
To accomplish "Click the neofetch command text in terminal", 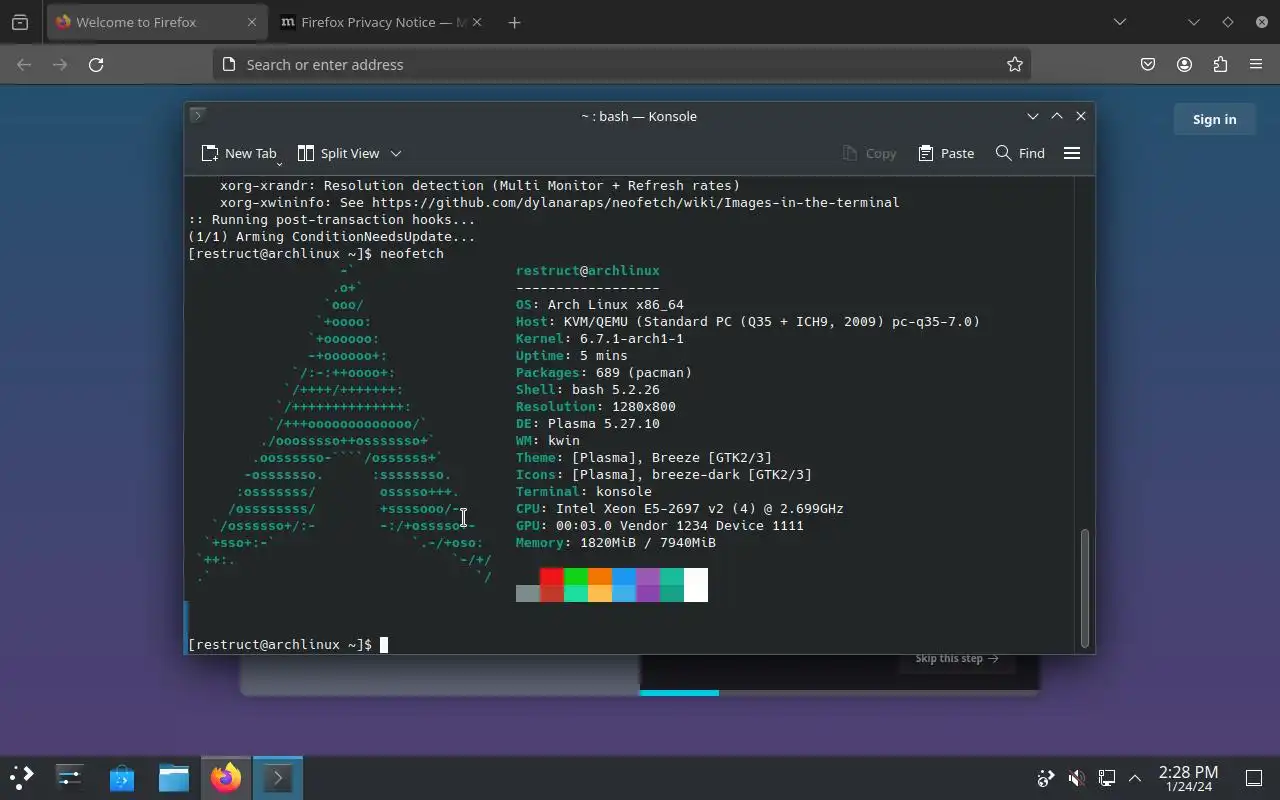I will click(x=412, y=254).
